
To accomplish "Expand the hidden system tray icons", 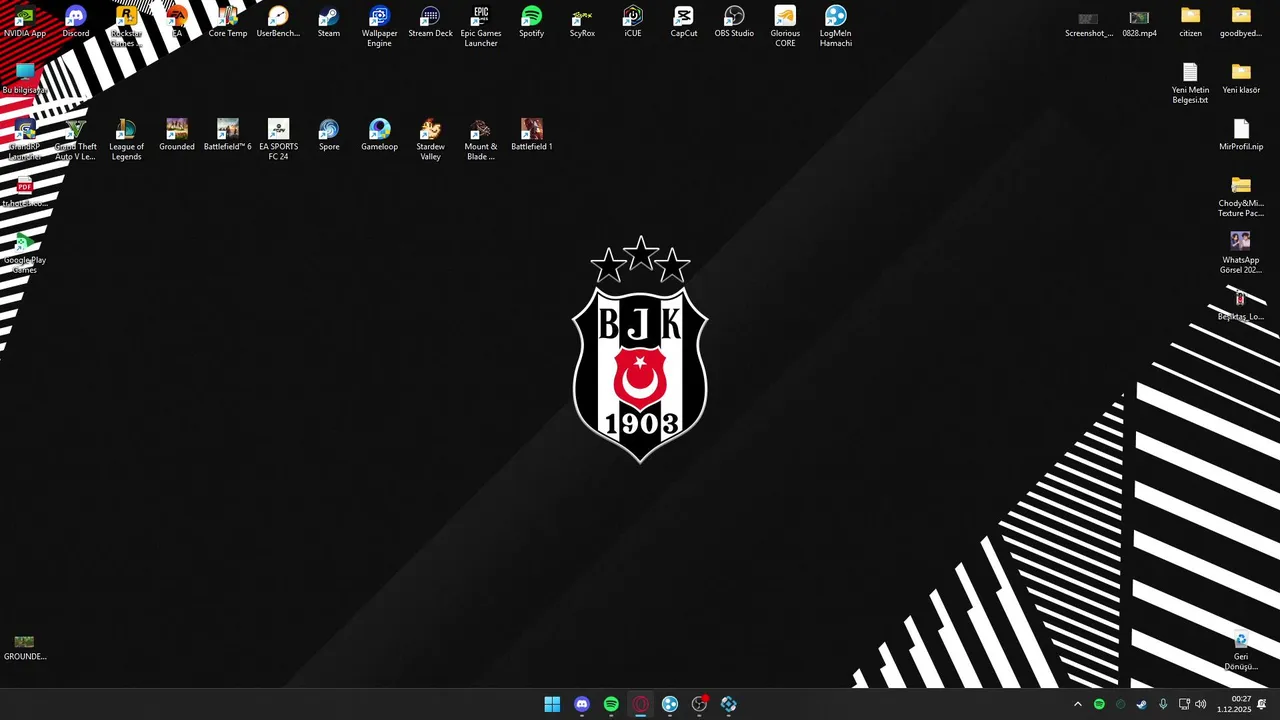I will 1077,704.
